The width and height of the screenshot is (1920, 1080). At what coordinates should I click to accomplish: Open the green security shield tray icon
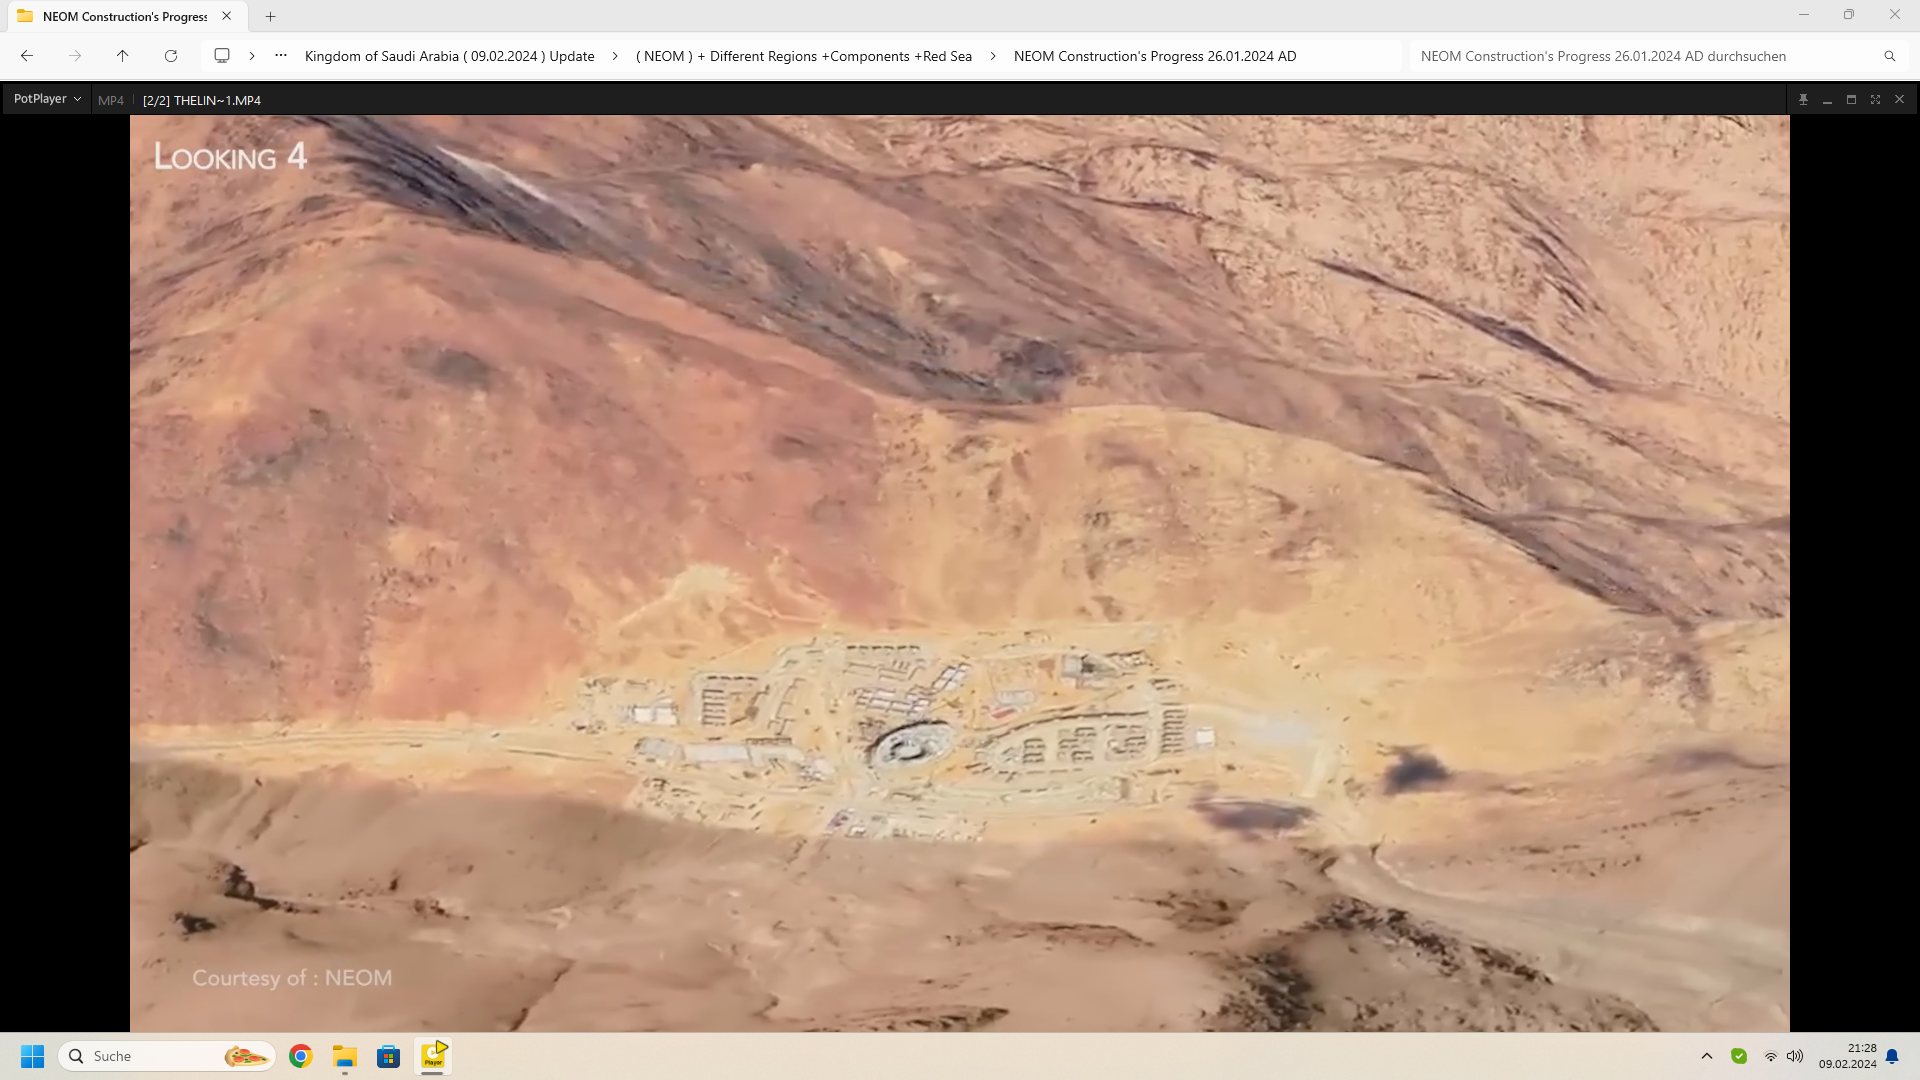coord(1739,1056)
